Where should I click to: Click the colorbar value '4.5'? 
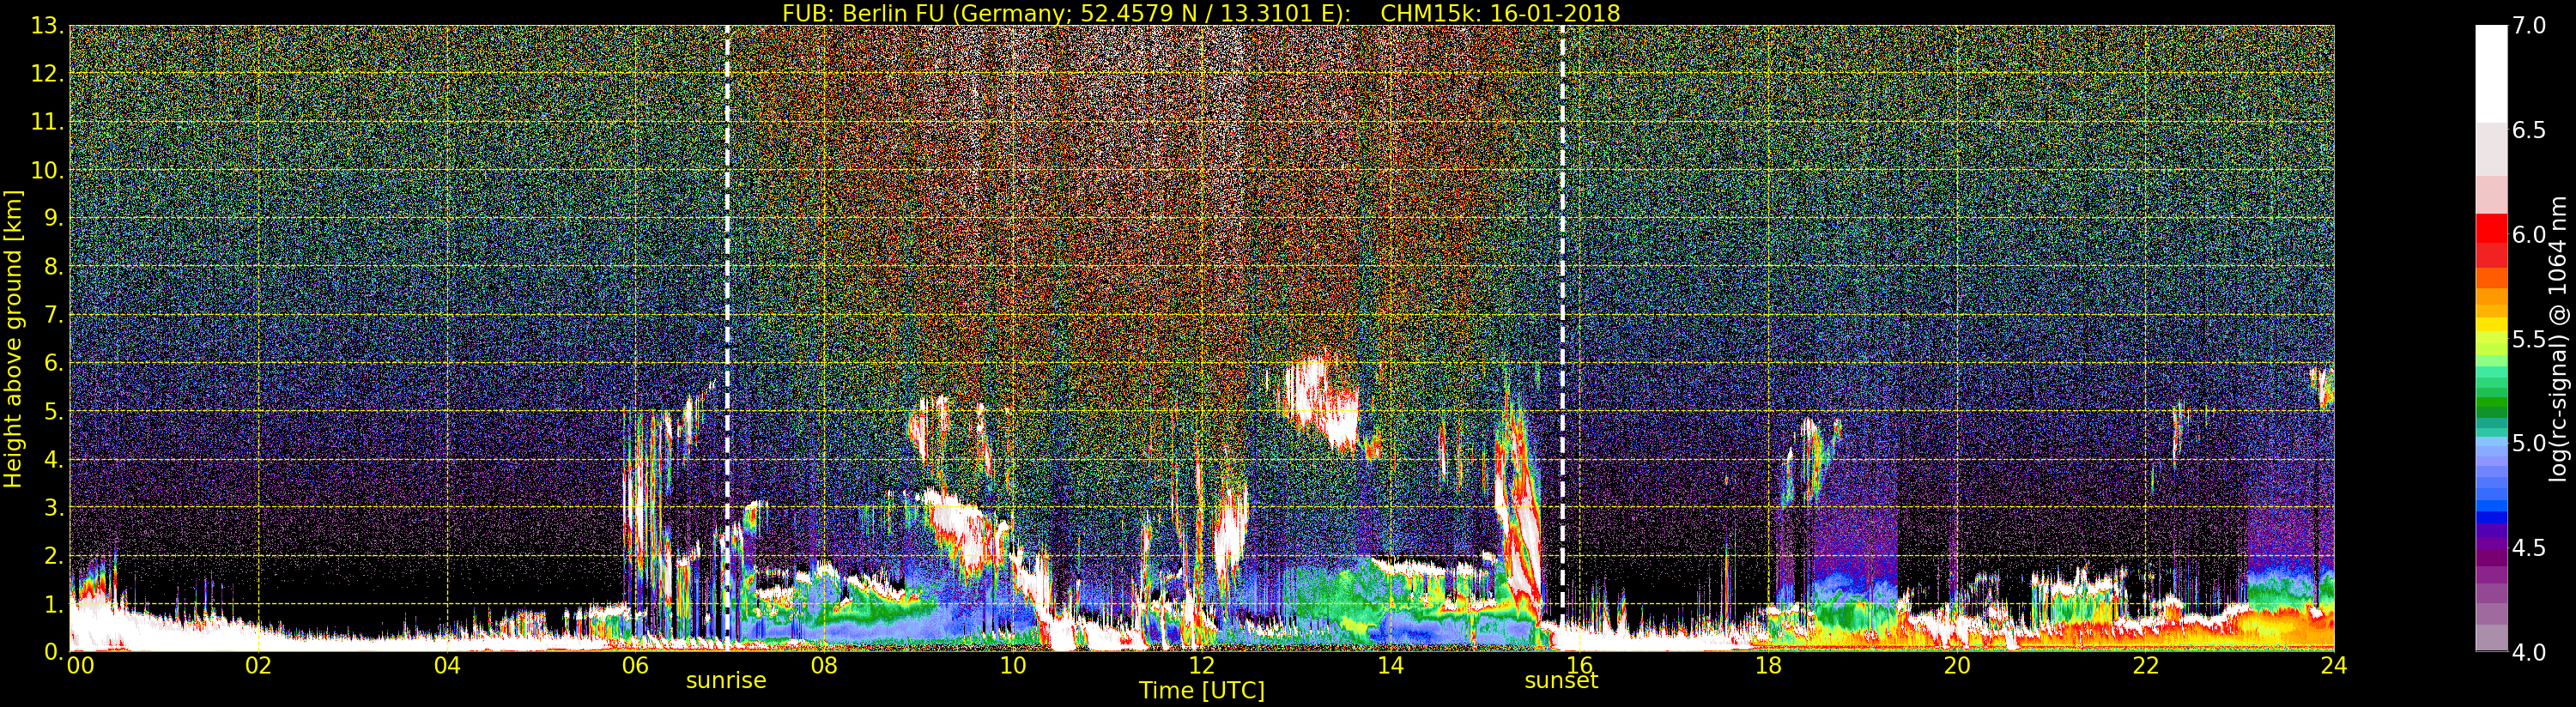point(2529,547)
